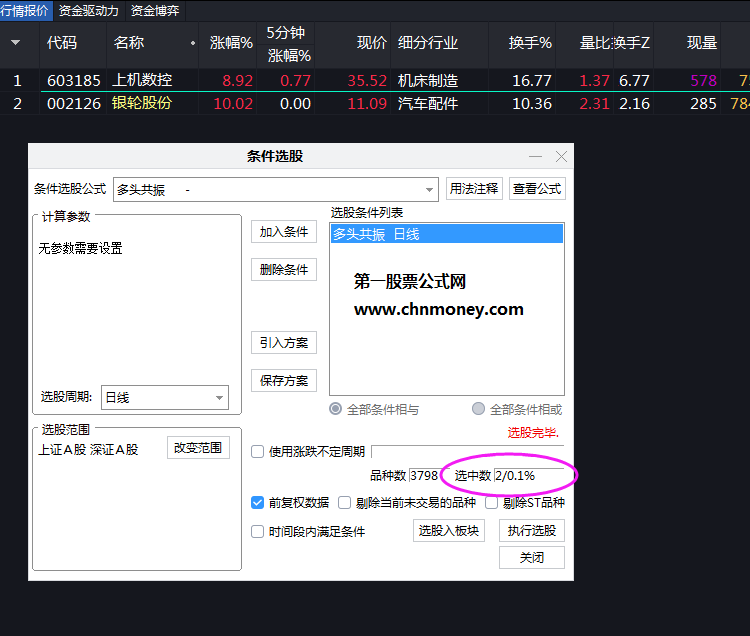
Task: Open the 选股周期 日线 dropdown
Action: [x=165, y=397]
